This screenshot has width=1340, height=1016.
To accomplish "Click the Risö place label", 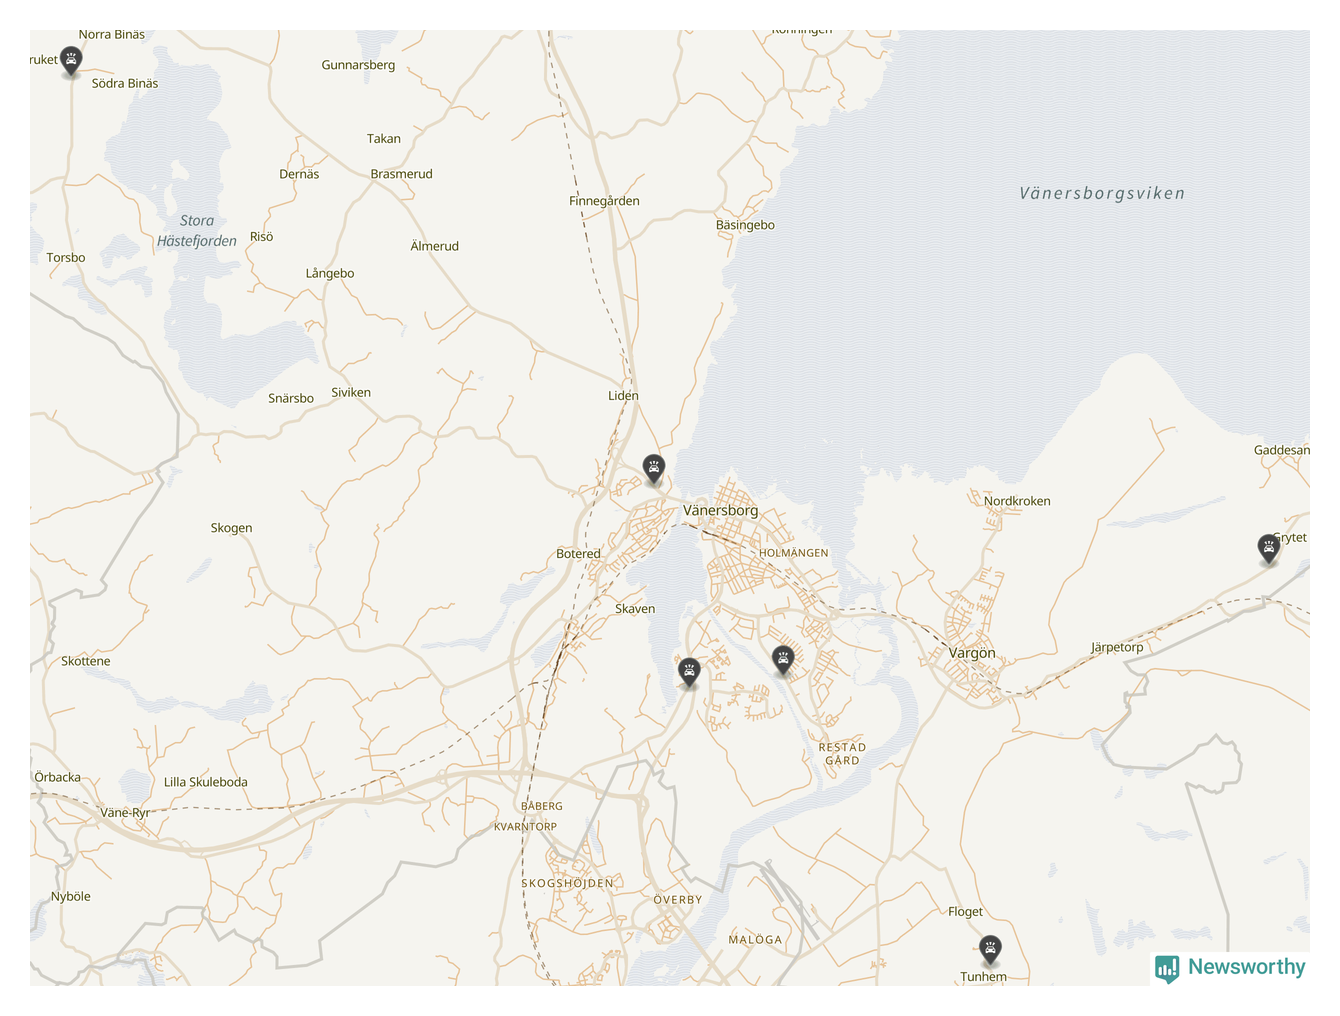I will click(261, 237).
